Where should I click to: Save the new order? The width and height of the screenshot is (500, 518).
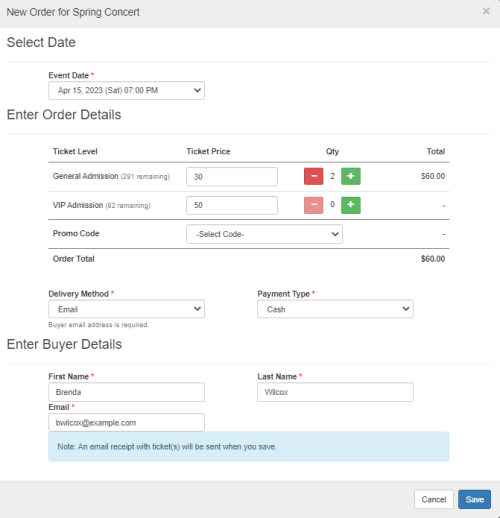[474, 499]
